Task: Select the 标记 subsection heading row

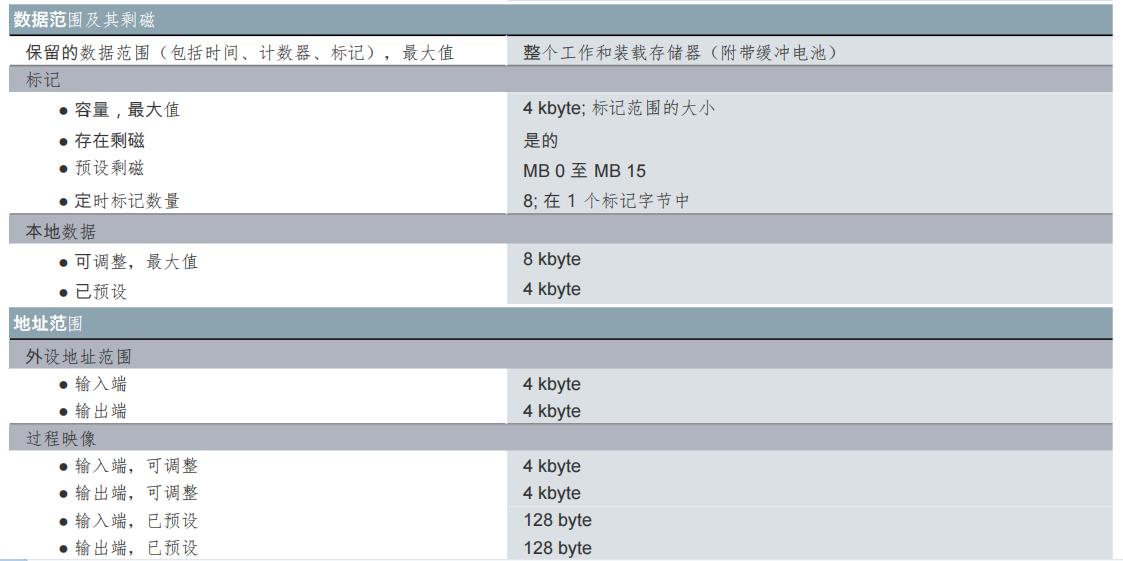Action: coord(43,80)
